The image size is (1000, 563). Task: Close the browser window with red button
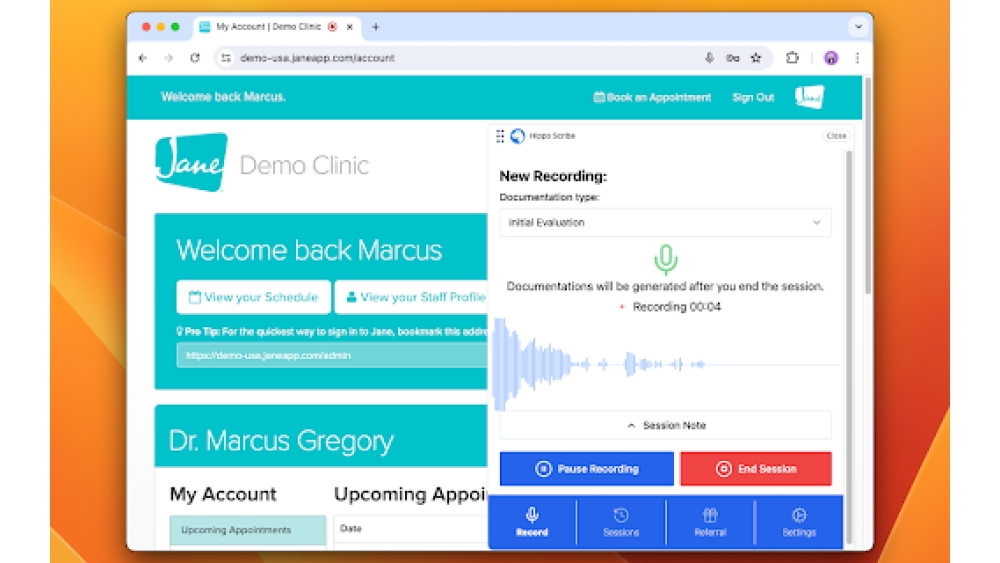click(146, 27)
